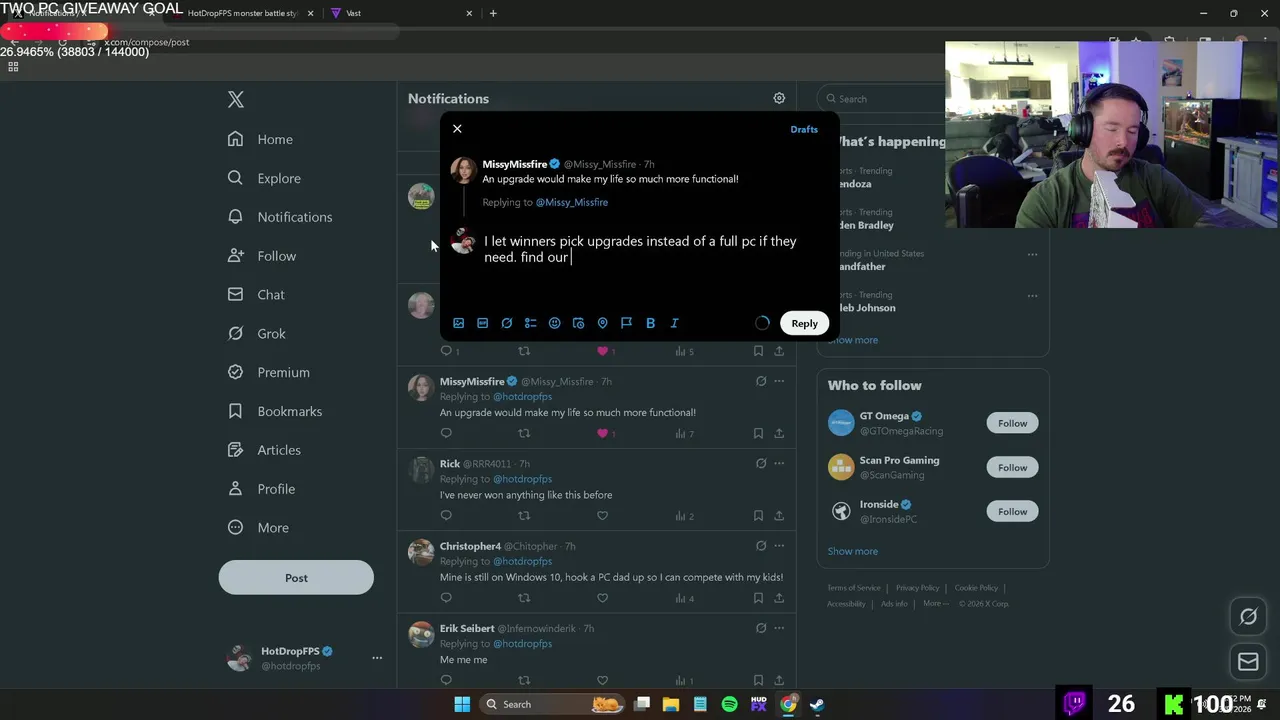Like Rick's reply
Viewport: 1280px width, 720px height.
point(602,516)
